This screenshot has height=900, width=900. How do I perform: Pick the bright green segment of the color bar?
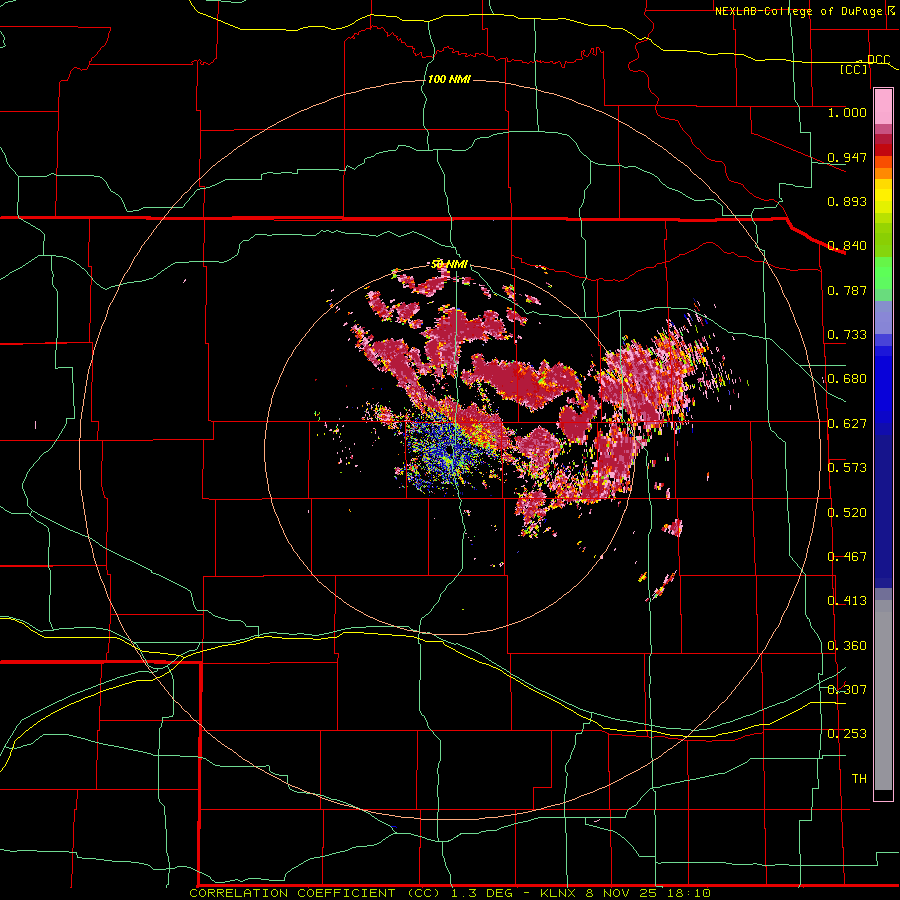point(883,273)
